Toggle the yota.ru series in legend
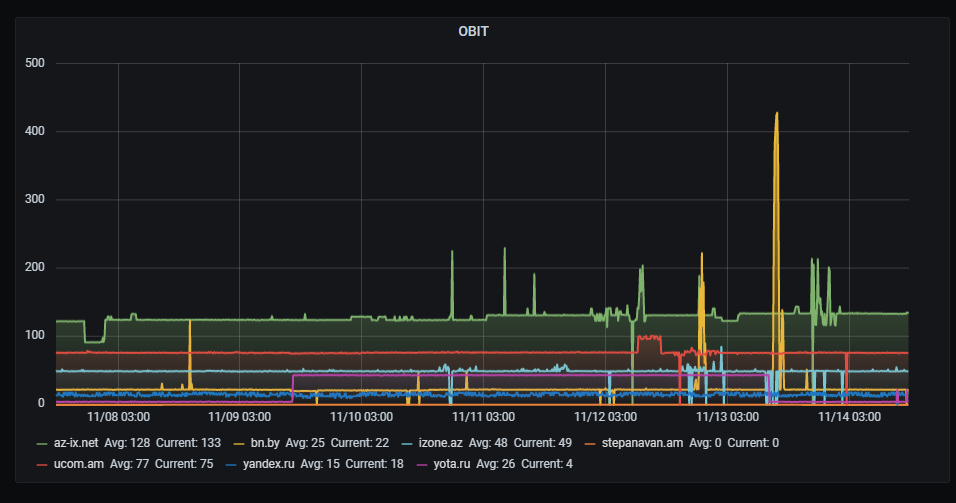 click(x=452, y=463)
